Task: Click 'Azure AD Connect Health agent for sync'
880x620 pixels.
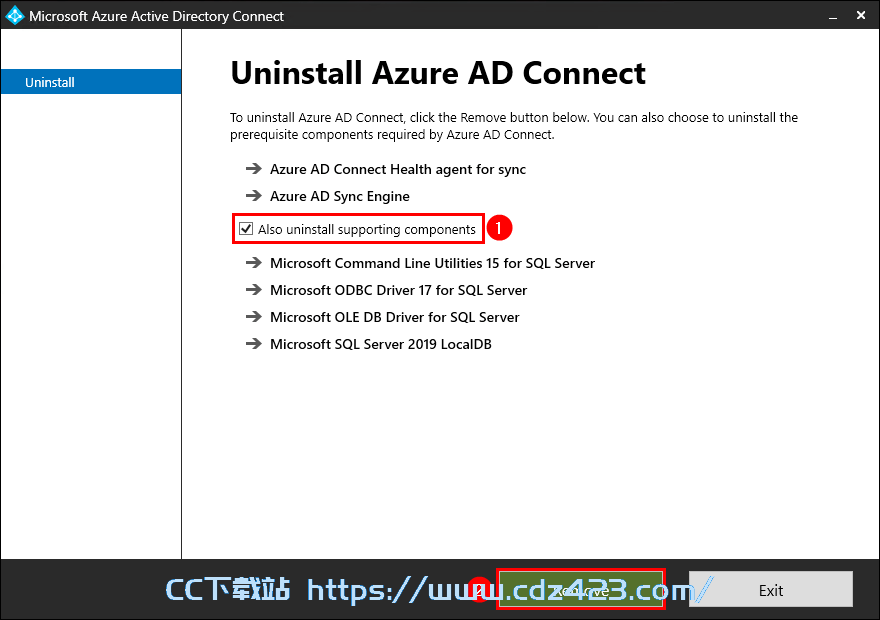Action: [398, 169]
